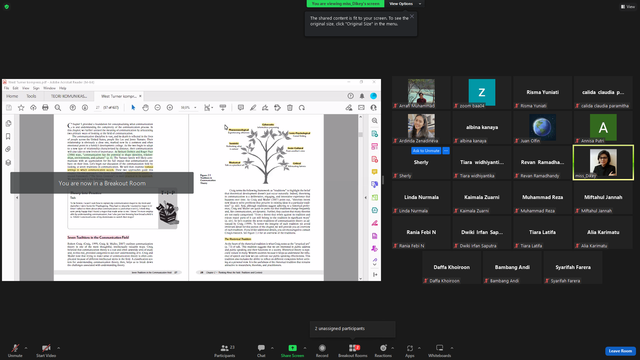Click the star bookmark icon in Acrobat toolbar
This screenshot has width=640, height=360.
click(x=21, y=108)
